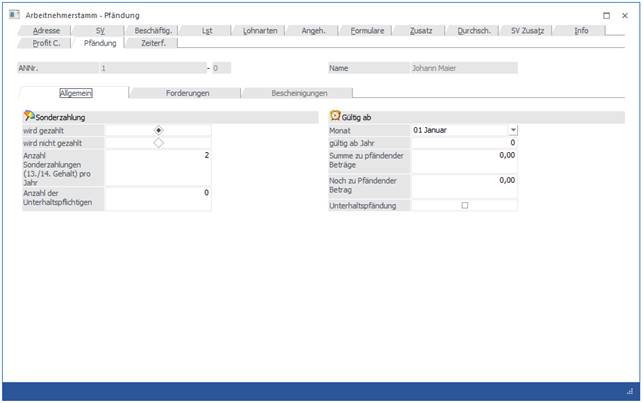
Task: Select the 'wird gezahlt' radio button
Action: (x=158, y=130)
